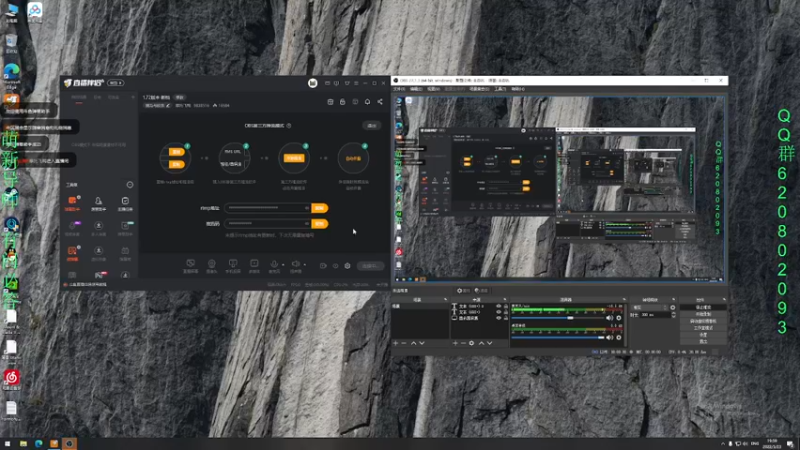Remove scene with minus icon in OBS Scenes panel
Screen dimensions: 800x450
(404, 343)
